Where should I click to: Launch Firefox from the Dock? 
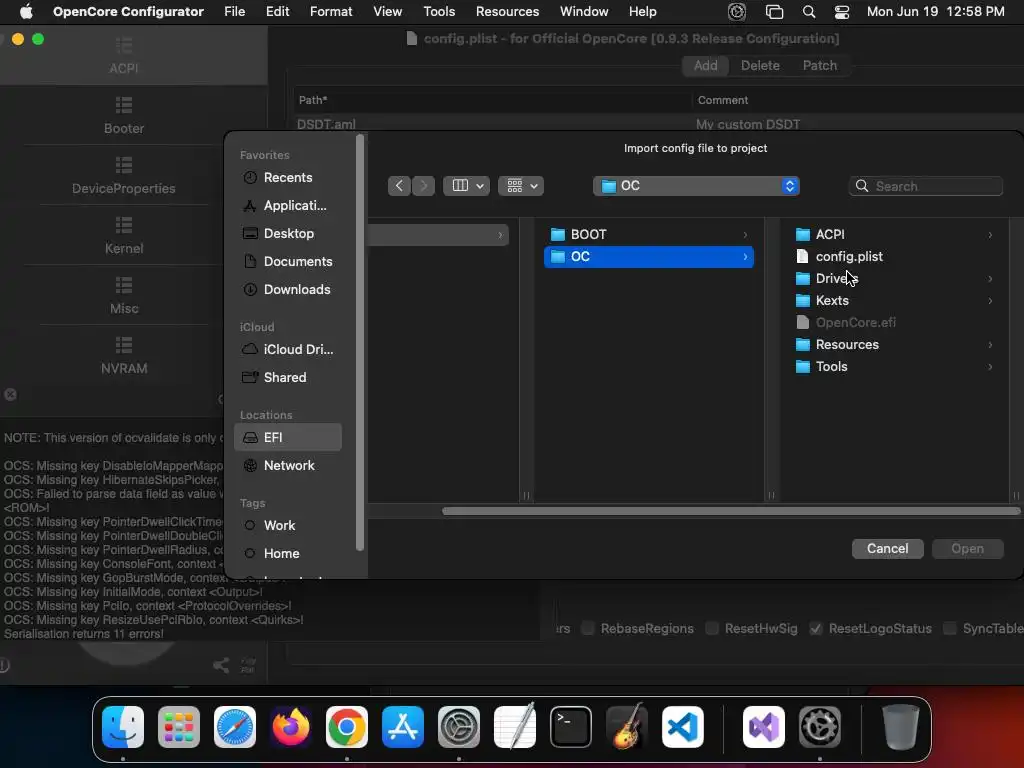tap(291, 727)
